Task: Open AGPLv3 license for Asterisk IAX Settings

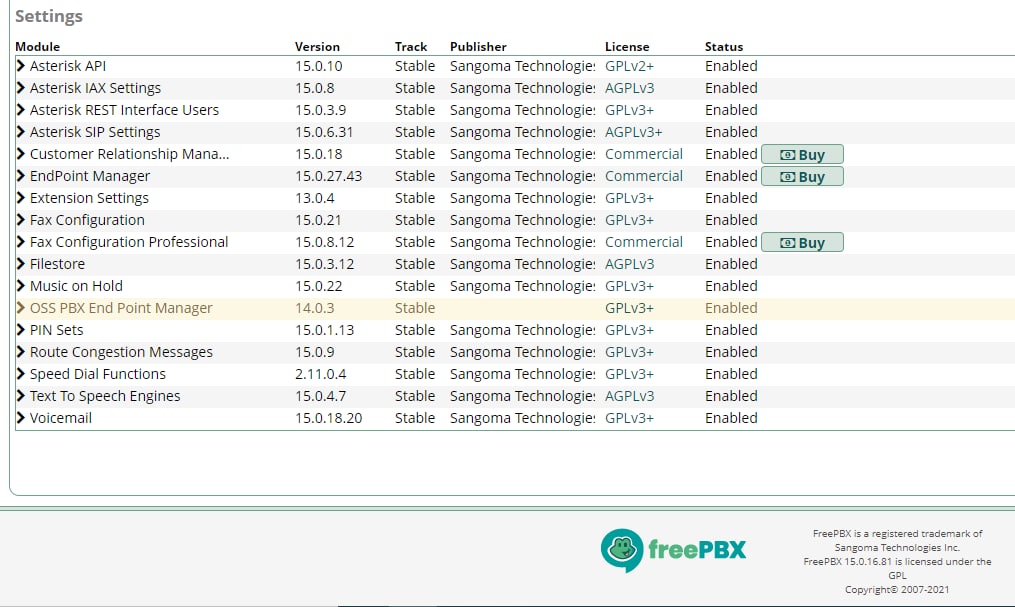Action: click(x=629, y=88)
